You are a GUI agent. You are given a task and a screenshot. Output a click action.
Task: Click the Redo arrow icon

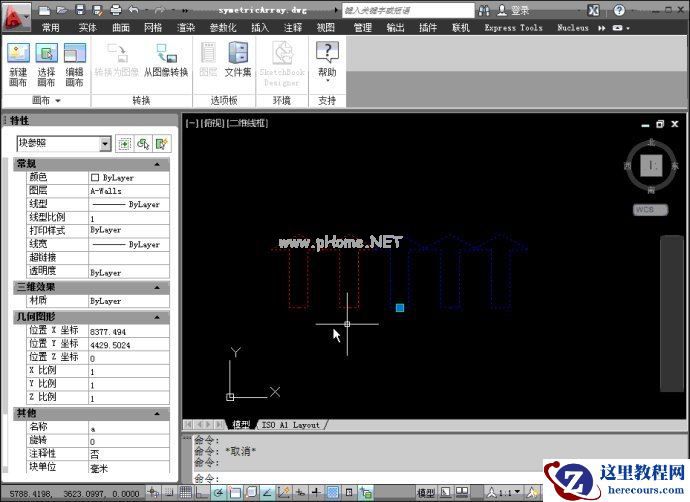pyautogui.click(x=159, y=10)
